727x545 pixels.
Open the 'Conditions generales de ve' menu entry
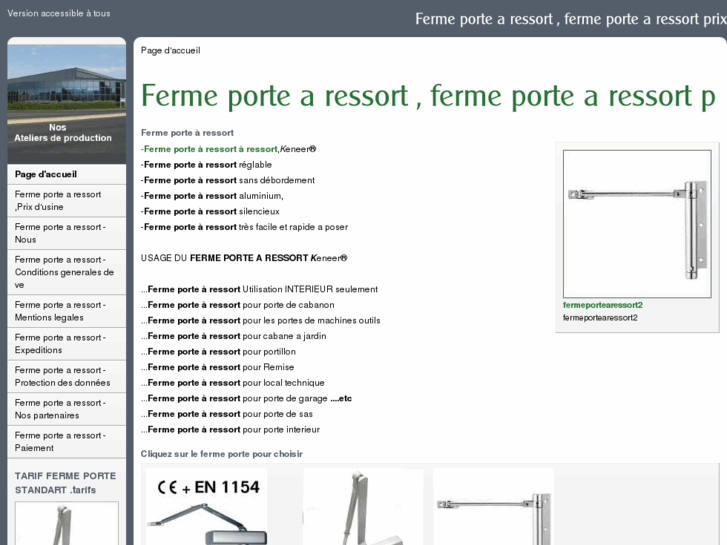tap(67, 272)
